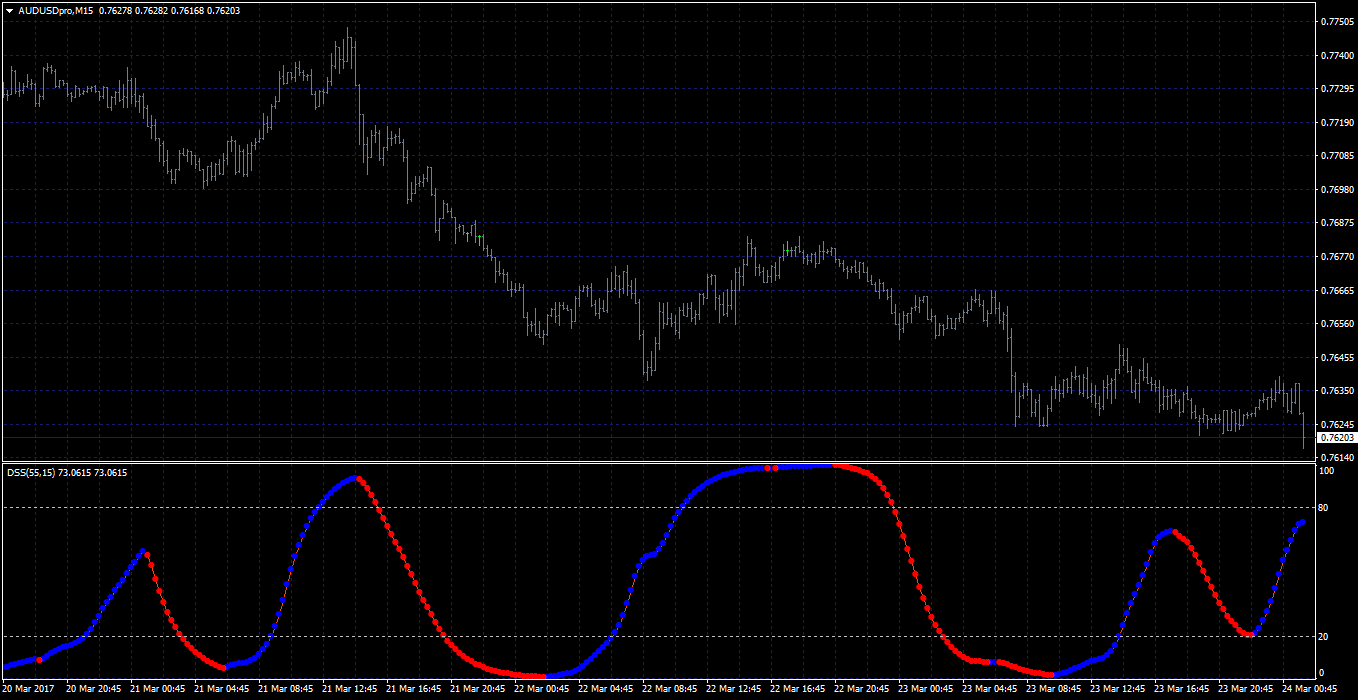Click the 23 Mar 12:45 time label
Screen dimensions: 1358x700
point(1118,689)
